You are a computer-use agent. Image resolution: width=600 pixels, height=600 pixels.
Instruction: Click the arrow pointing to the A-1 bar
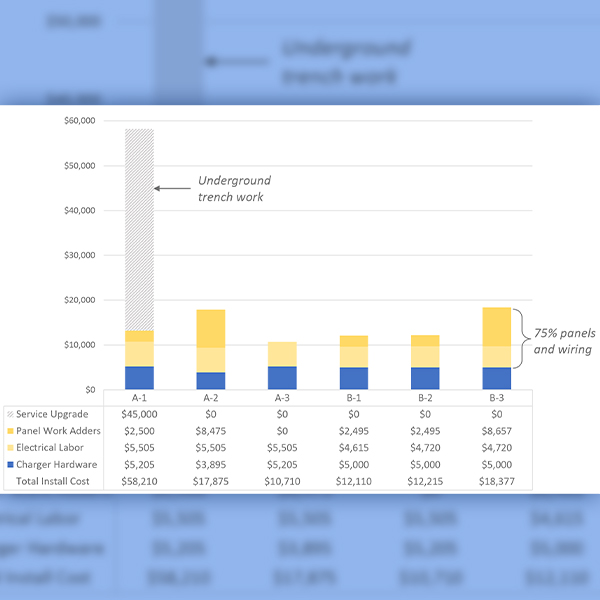tap(172, 188)
